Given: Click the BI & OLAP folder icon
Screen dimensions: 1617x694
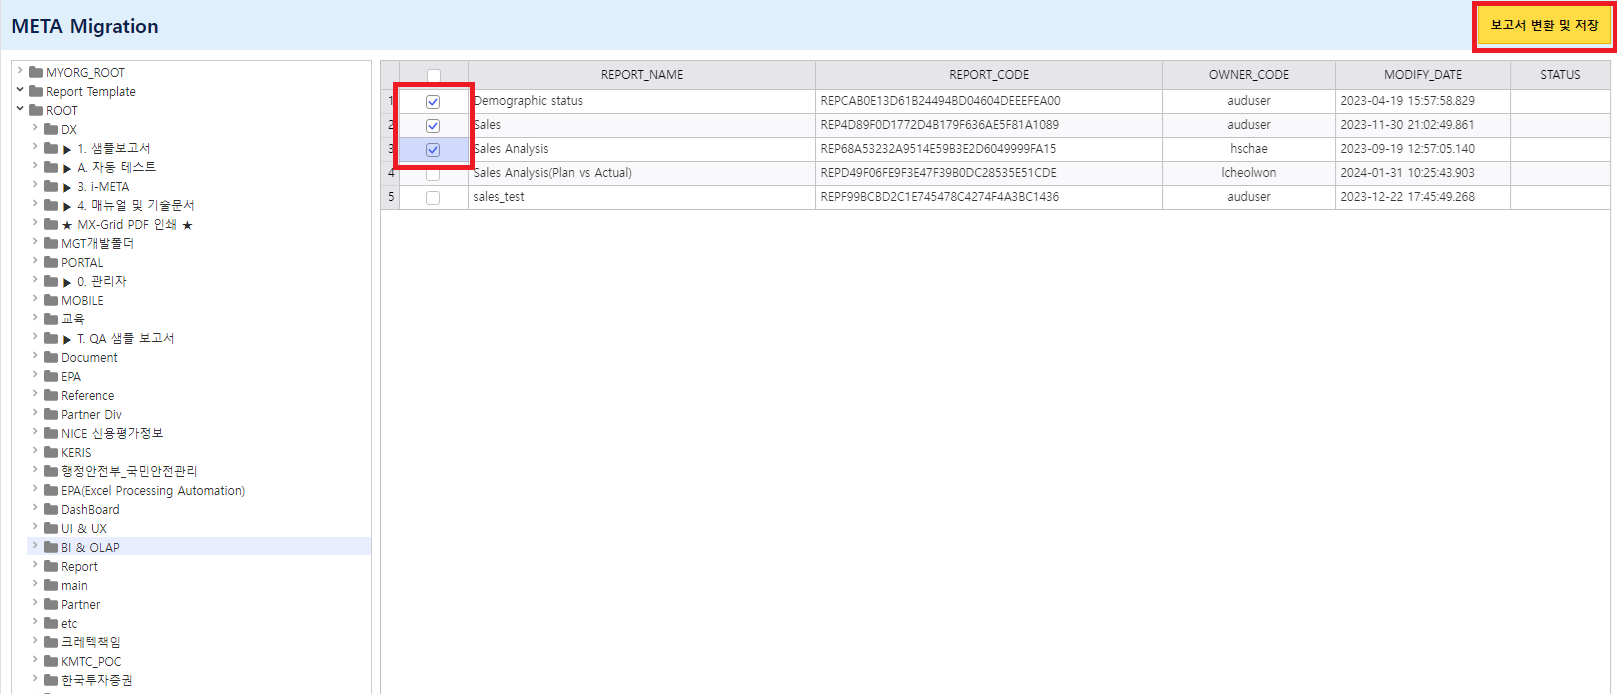Looking at the screenshot, I should point(51,547).
